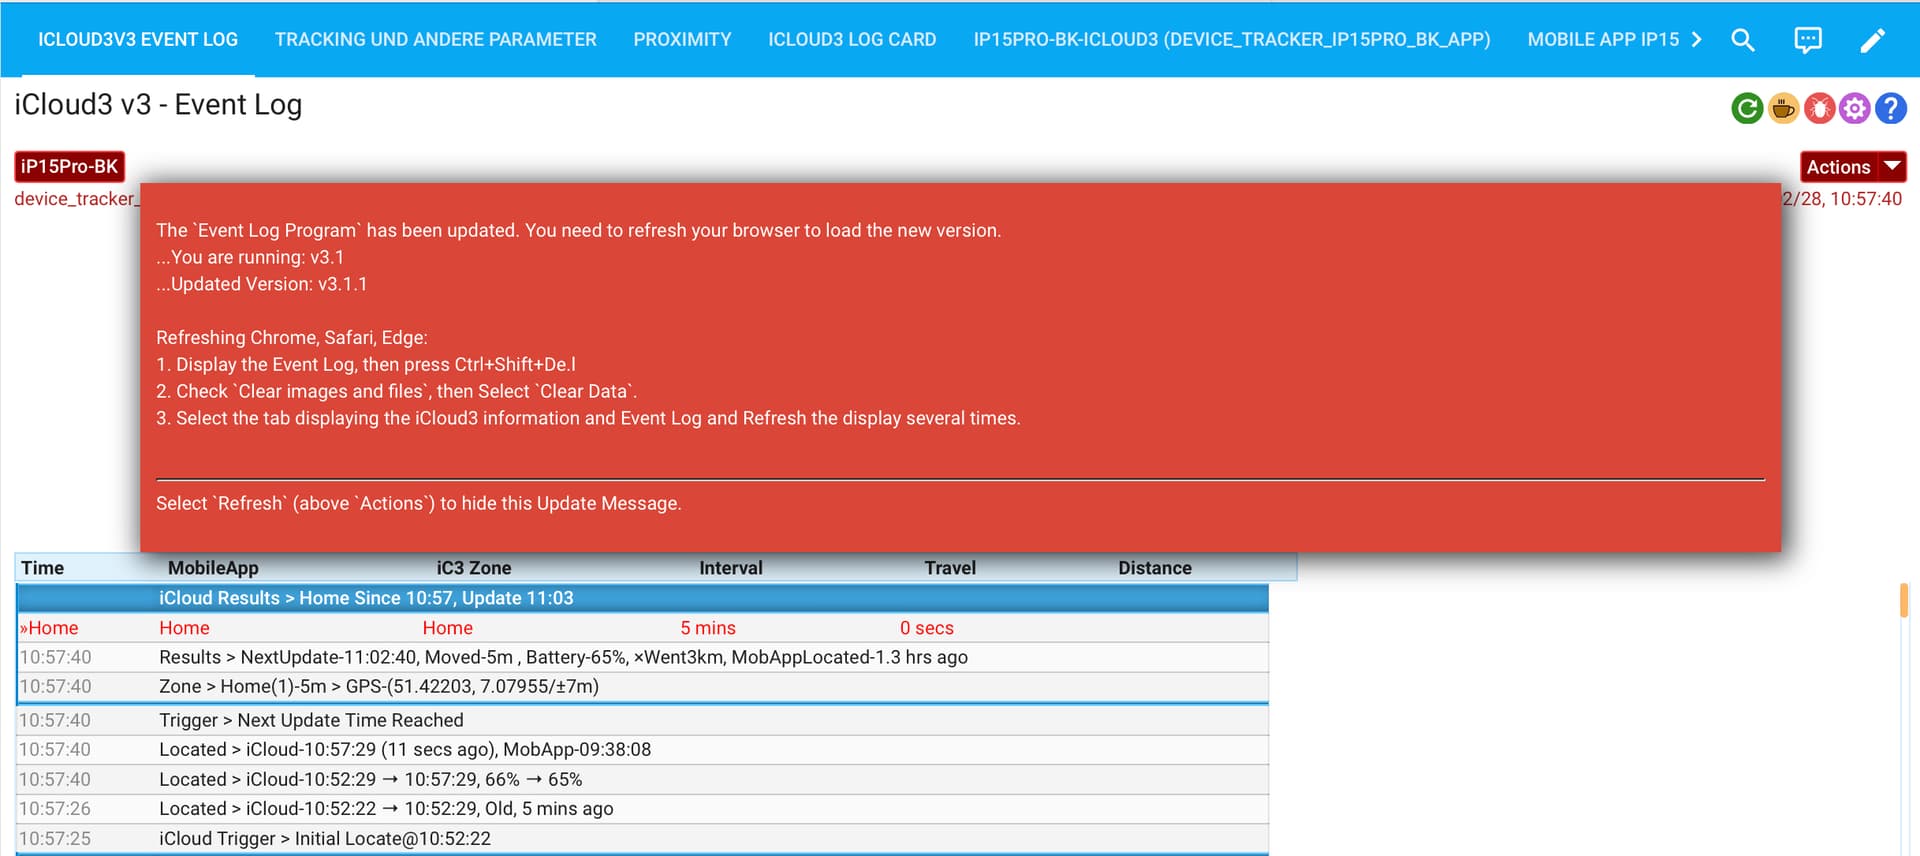Open the ICLOUD3 LOG CARD tab
This screenshot has width=1920, height=856.
(852, 39)
